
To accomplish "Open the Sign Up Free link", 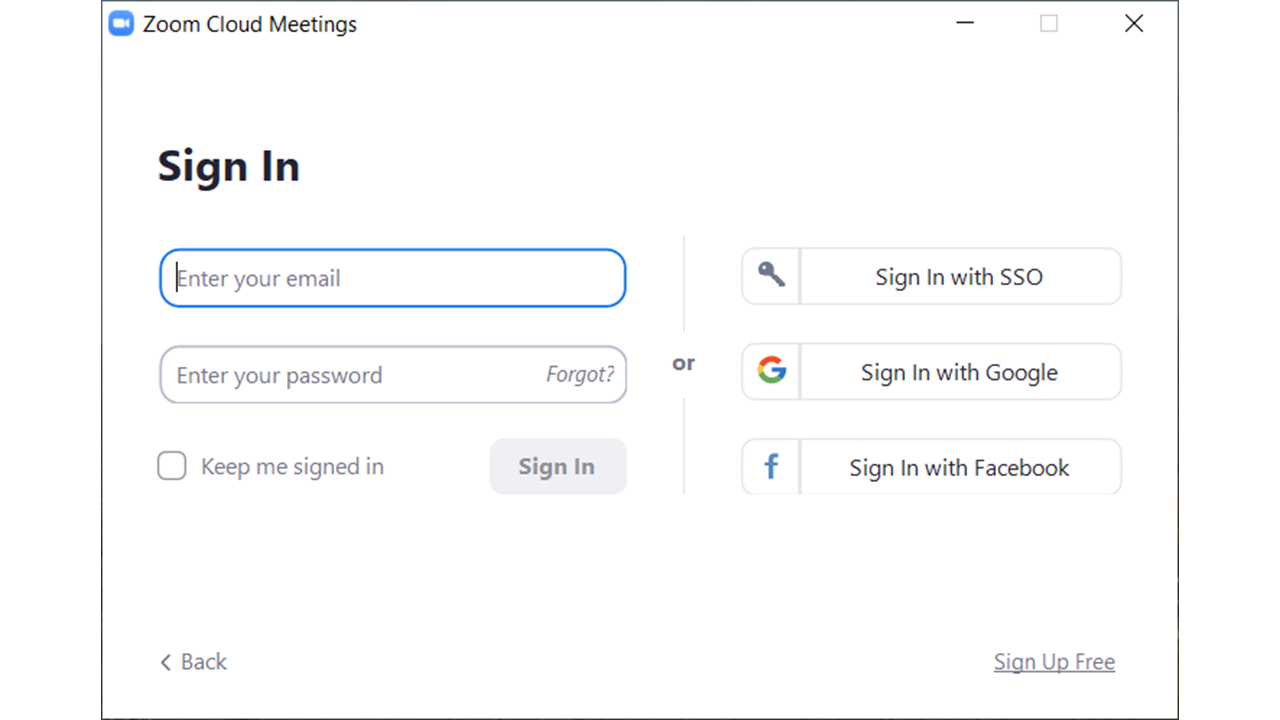I will [1054, 662].
